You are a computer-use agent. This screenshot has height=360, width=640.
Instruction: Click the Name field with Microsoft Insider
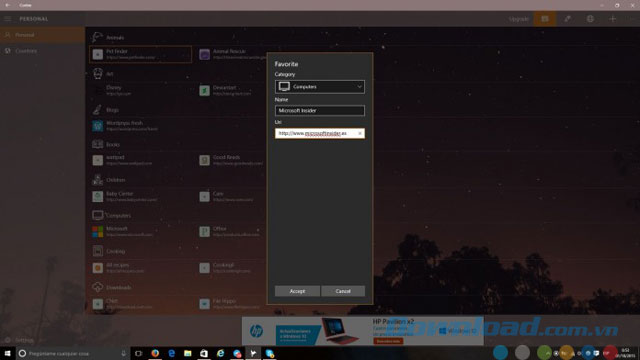320,111
